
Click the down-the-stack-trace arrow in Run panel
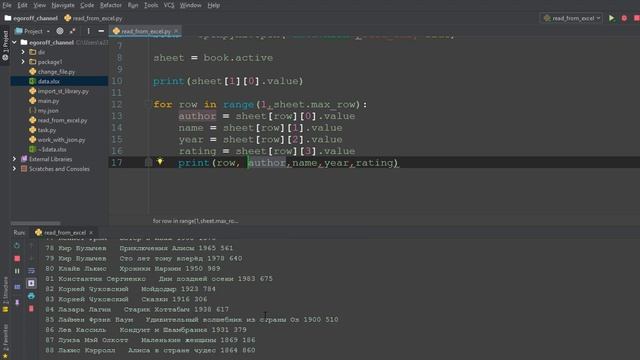click(31, 258)
